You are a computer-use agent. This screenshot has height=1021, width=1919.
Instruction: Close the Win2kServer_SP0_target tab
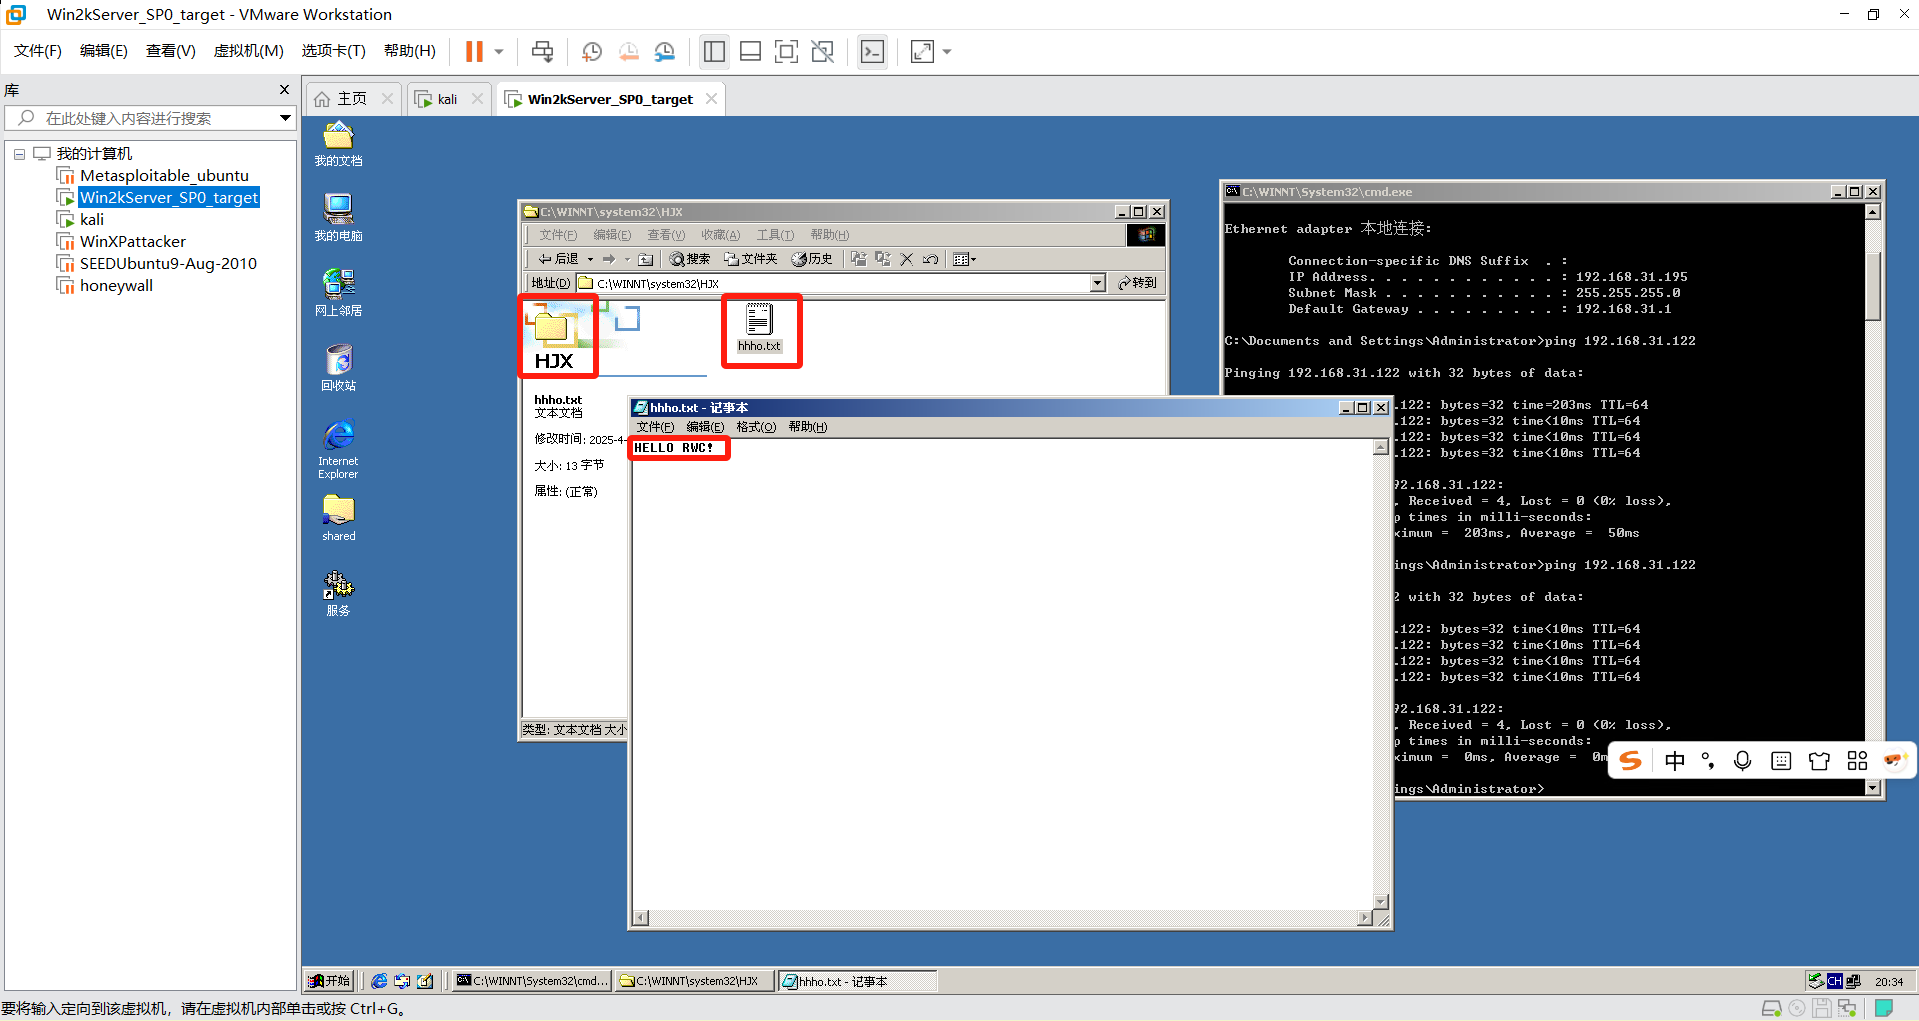click(711, 98)
